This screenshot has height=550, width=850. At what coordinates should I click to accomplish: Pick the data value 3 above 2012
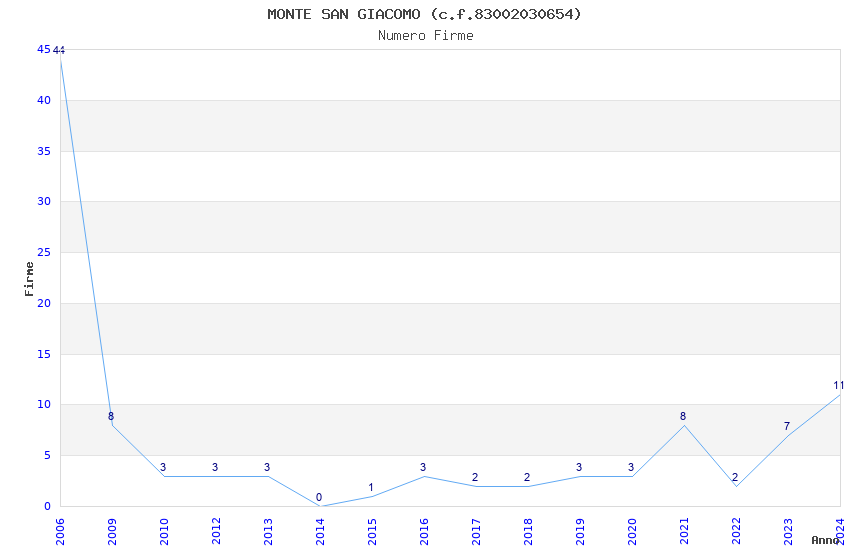click(215, 468)
